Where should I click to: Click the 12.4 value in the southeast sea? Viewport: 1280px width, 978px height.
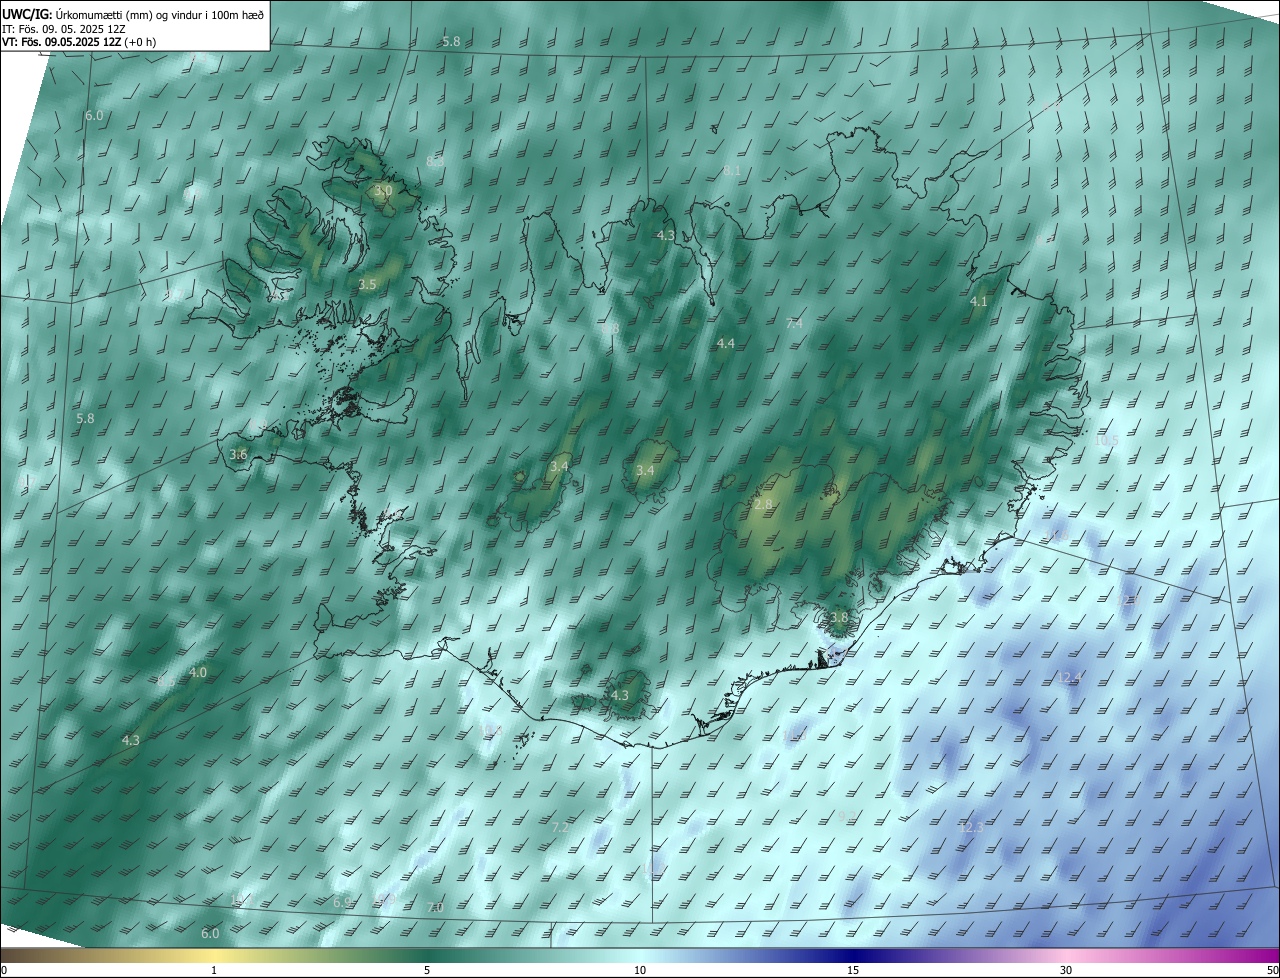tap(1071, 678)
